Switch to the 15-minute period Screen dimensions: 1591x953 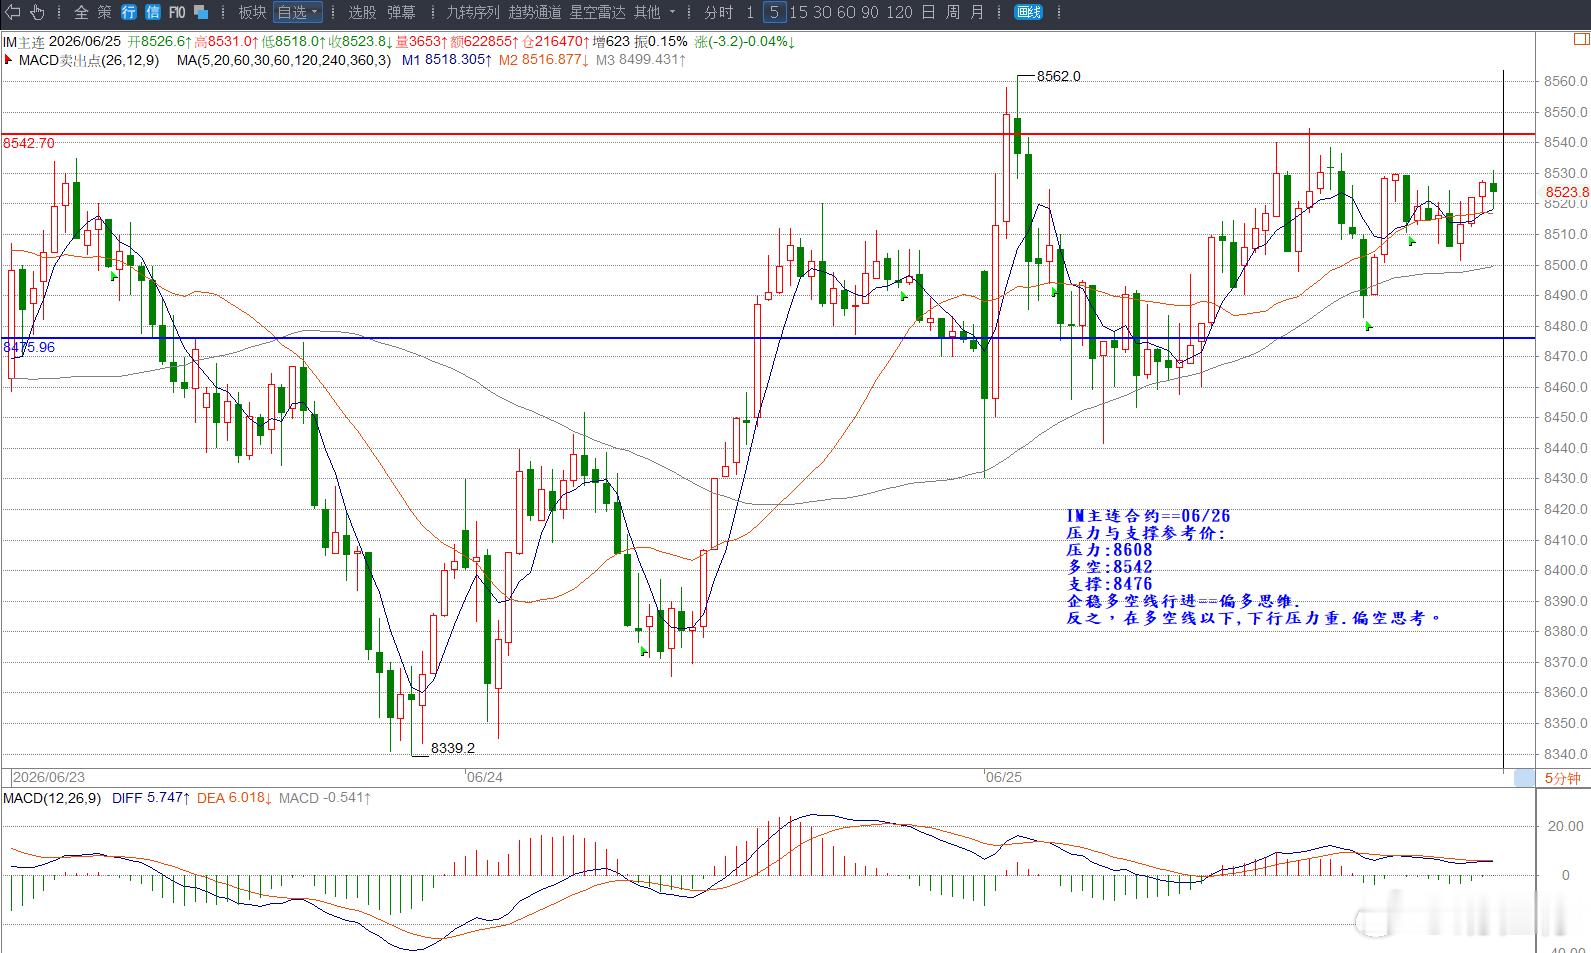pyautogui.click(x=799, y=12)
